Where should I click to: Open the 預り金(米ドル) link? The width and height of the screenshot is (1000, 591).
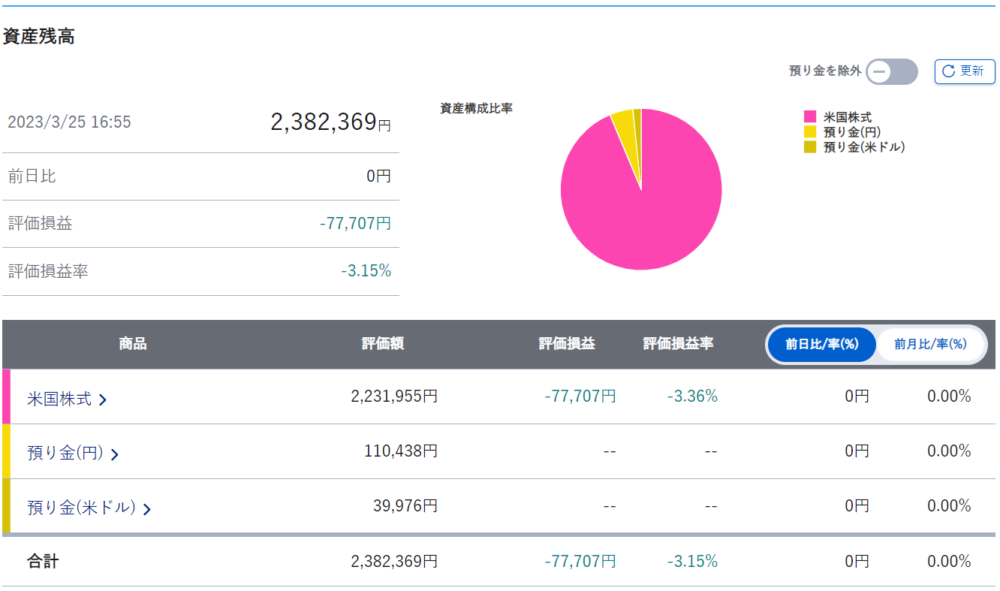[81, 508]
